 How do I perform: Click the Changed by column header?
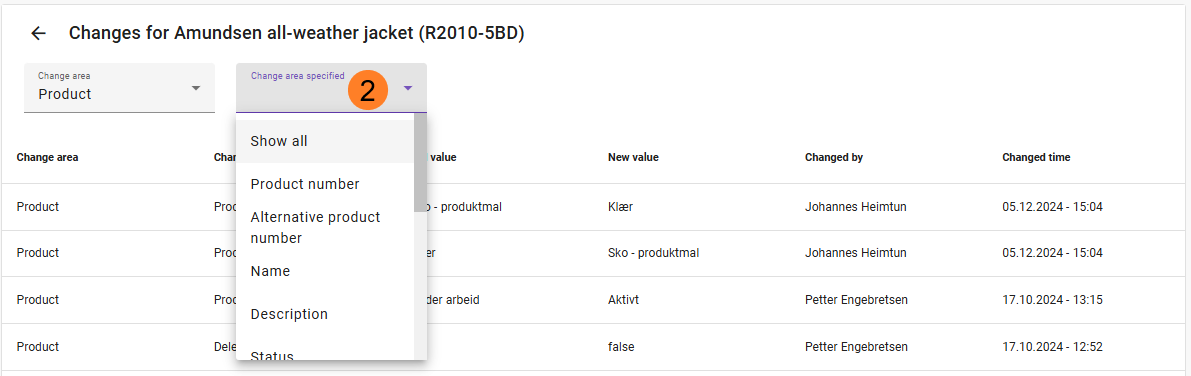[833, 157]
